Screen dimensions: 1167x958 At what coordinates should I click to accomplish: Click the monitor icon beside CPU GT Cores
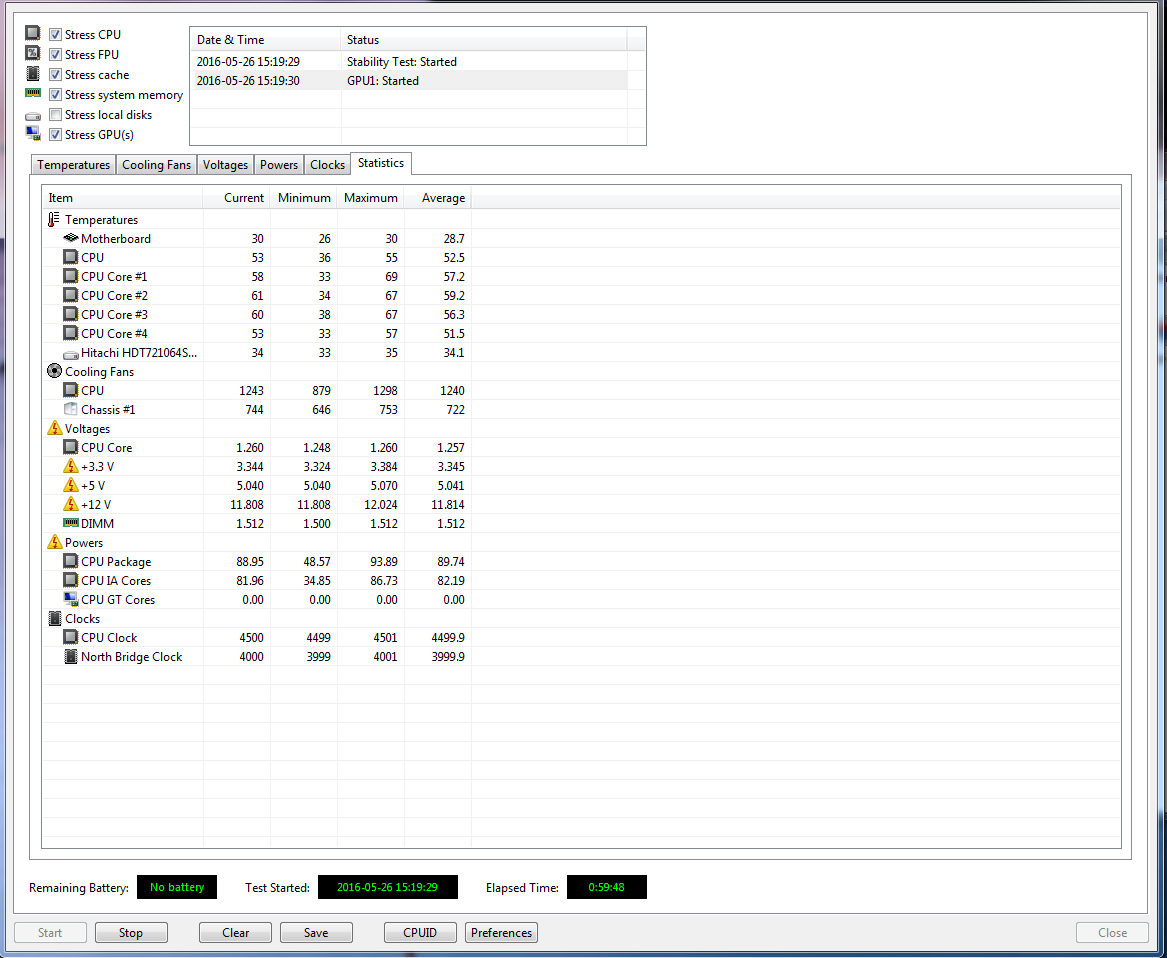71,600
